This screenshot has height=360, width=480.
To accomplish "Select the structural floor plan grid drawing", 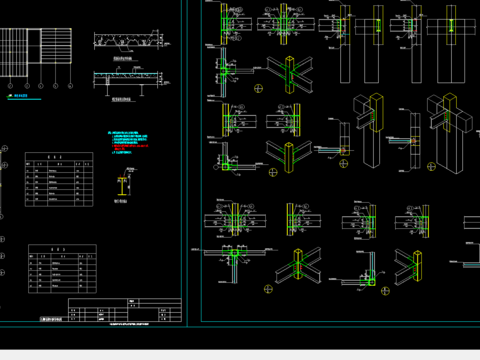I will click(36, 53).
